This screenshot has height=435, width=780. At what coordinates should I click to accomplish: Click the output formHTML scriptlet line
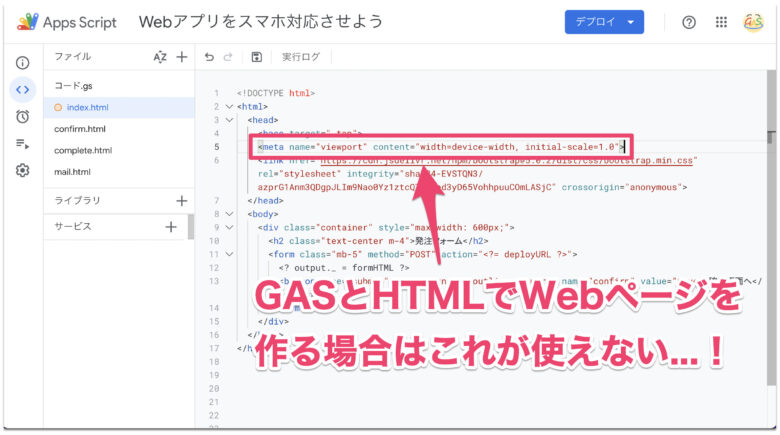click(x=344, y=268)
